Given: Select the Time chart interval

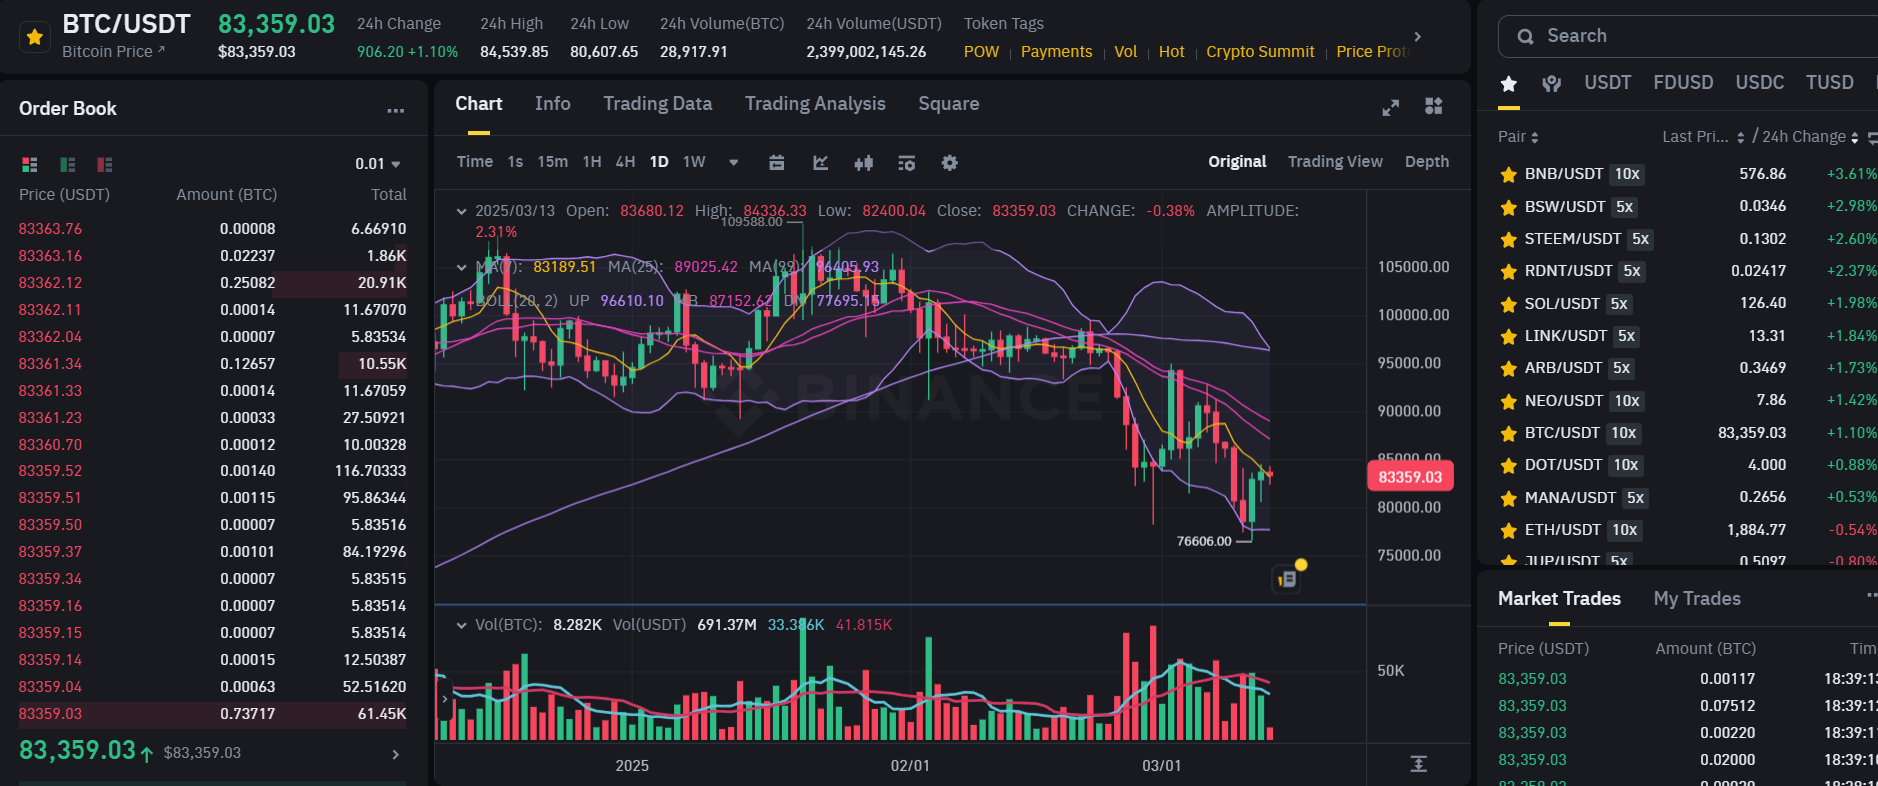Looking at the screenshot, I should pos(475,162).
